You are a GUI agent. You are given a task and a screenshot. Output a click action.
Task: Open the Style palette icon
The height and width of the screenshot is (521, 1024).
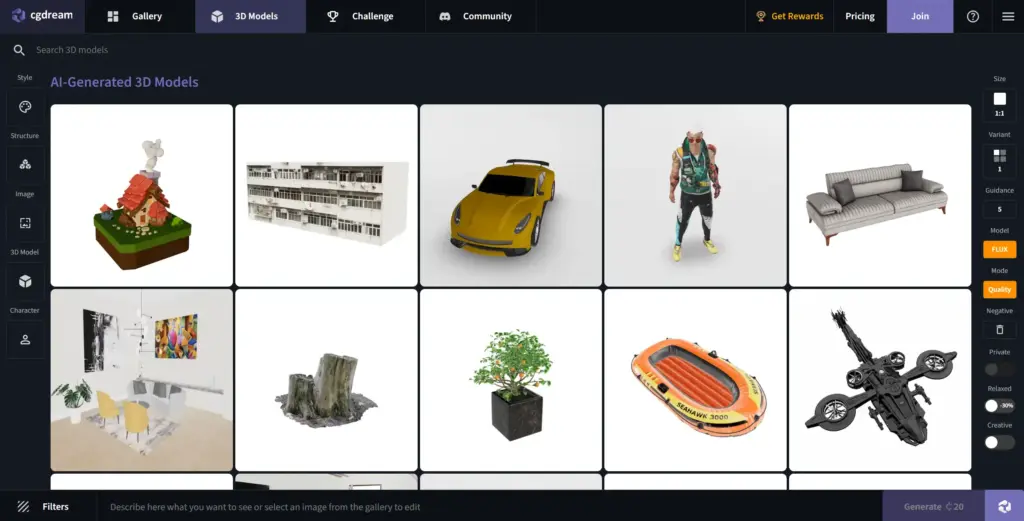(25, 107)
